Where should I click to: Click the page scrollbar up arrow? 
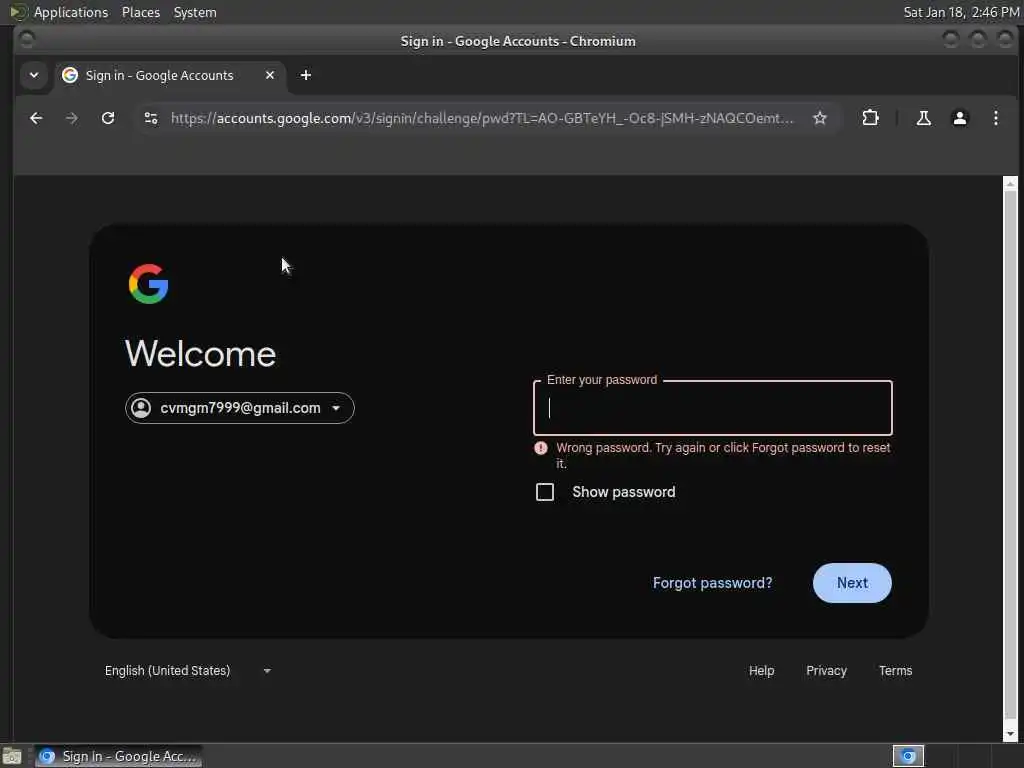pos(1010,185)
